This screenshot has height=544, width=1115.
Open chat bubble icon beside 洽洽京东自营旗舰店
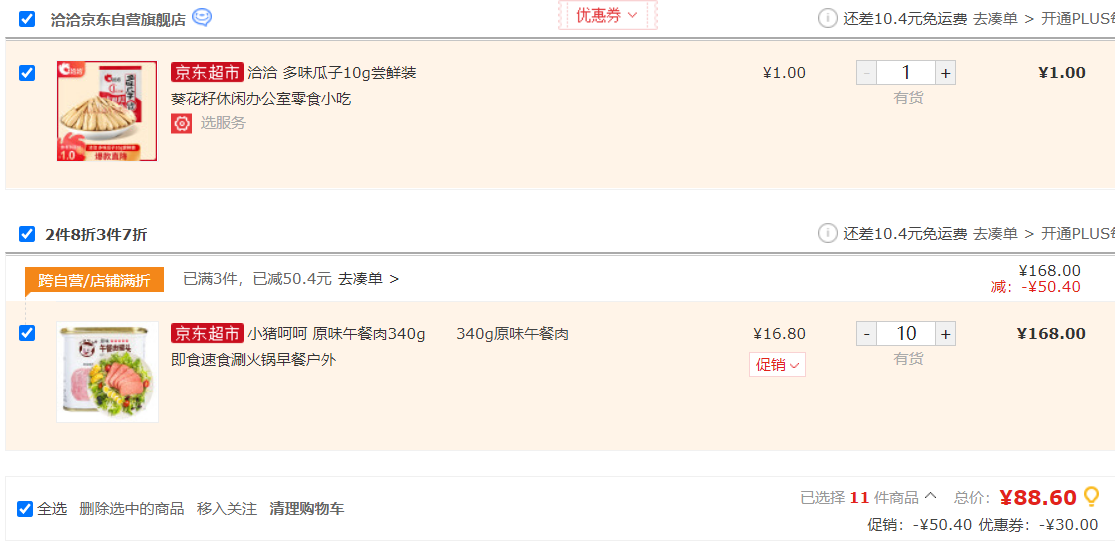tap(202, 18)
